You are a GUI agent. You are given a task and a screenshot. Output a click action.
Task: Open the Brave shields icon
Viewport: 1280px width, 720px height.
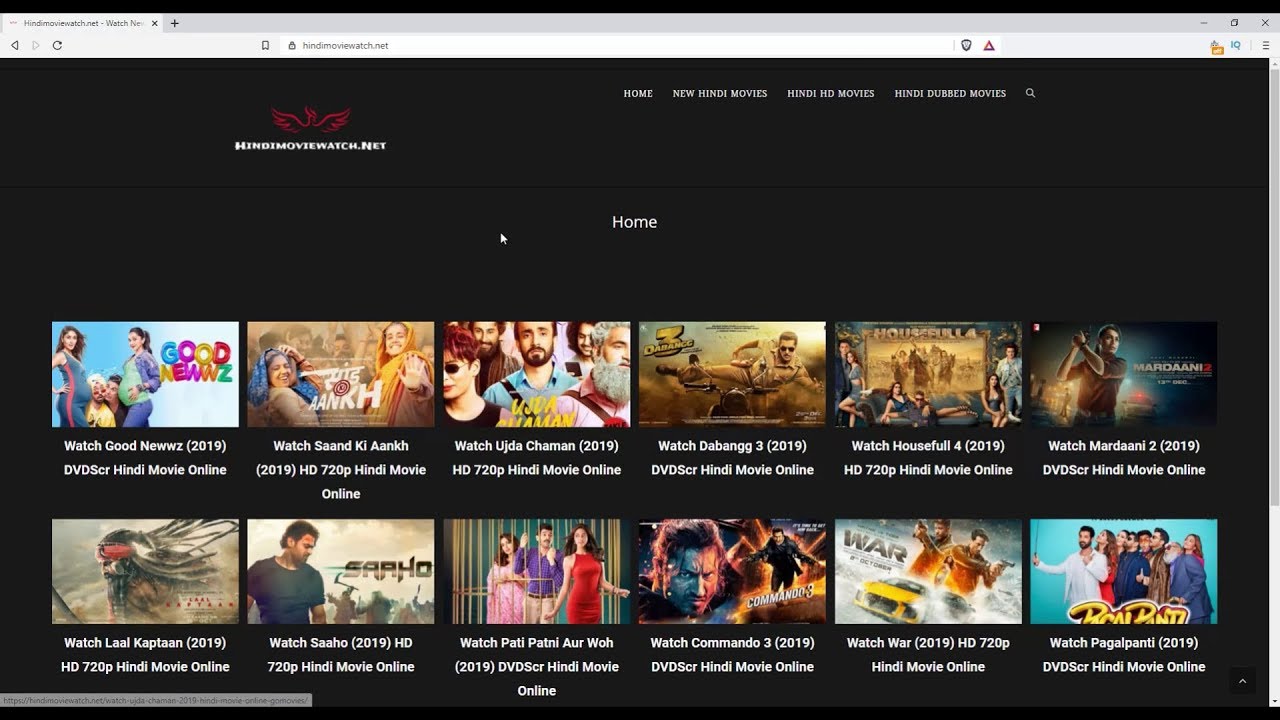[x=966, y=45]
